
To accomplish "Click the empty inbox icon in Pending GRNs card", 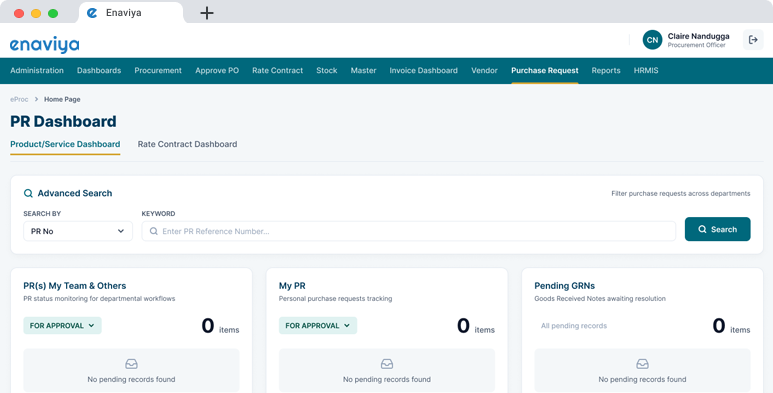I will pos(642,364).
